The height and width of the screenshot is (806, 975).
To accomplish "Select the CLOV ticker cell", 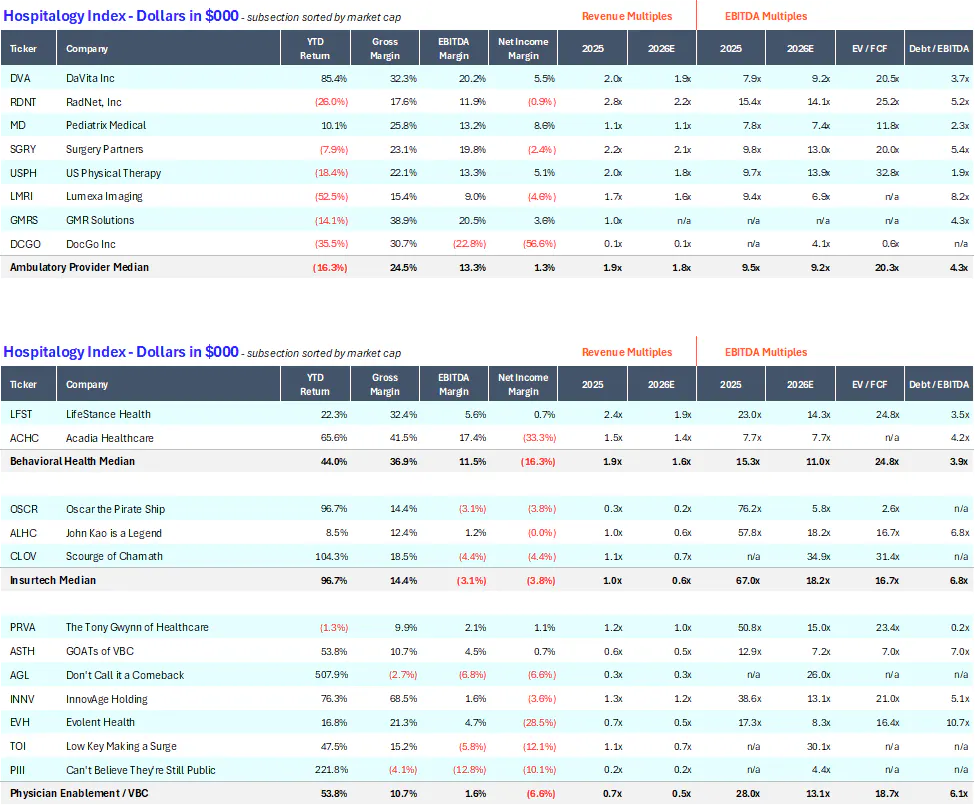I will 23,557.
